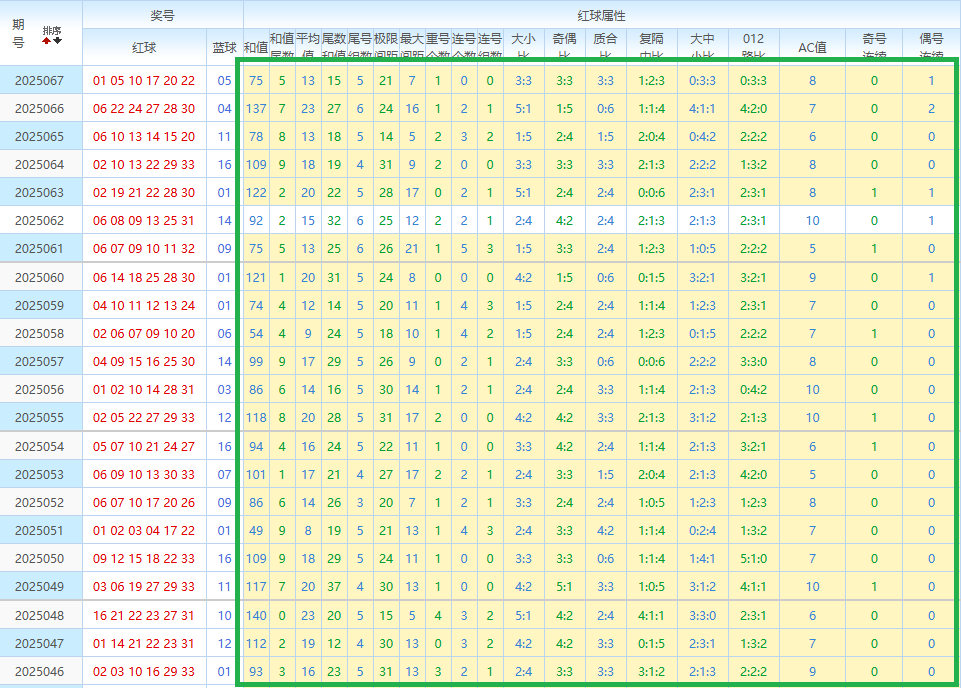Select sum value 122 in row 2025063
The image size is (961, 688).
[256, 192]
